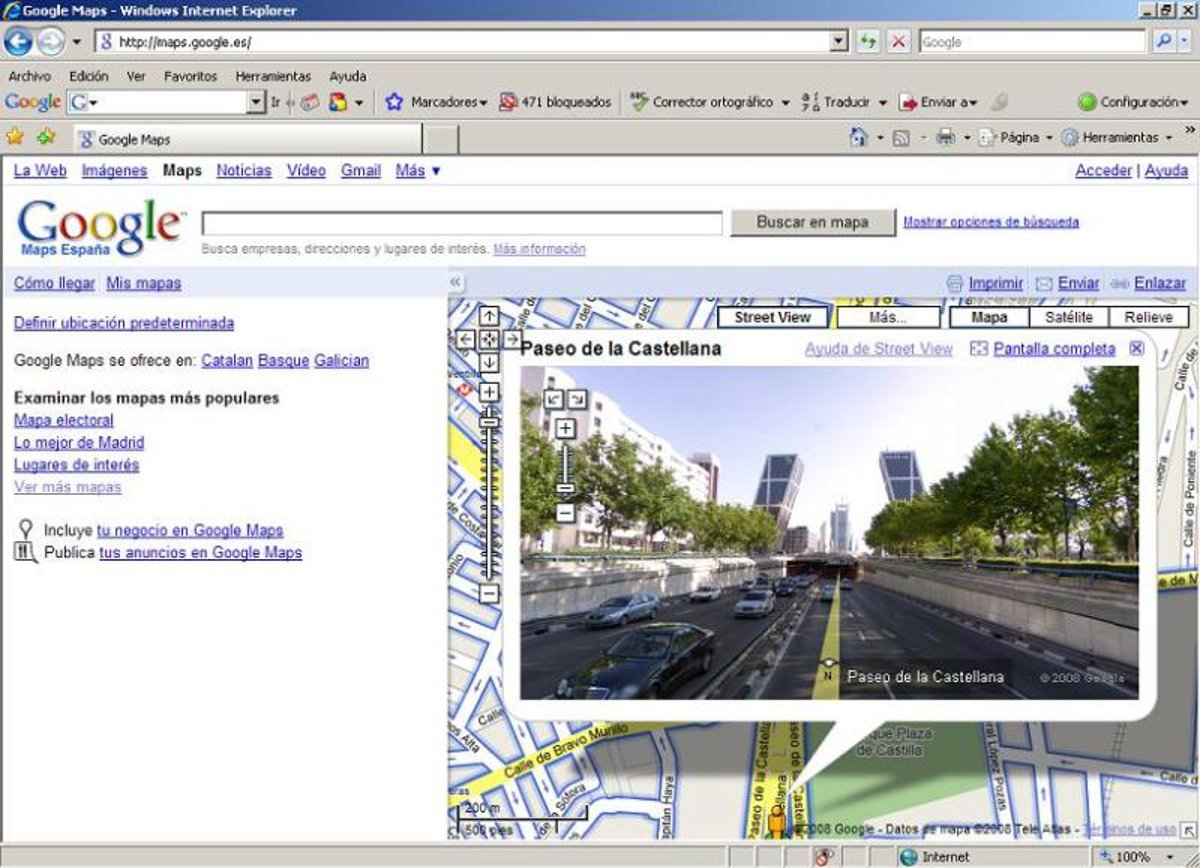The height and width of the screenshot is (868, 1200).
Task: Click the browser back arrow button
Action: (18, 42)
